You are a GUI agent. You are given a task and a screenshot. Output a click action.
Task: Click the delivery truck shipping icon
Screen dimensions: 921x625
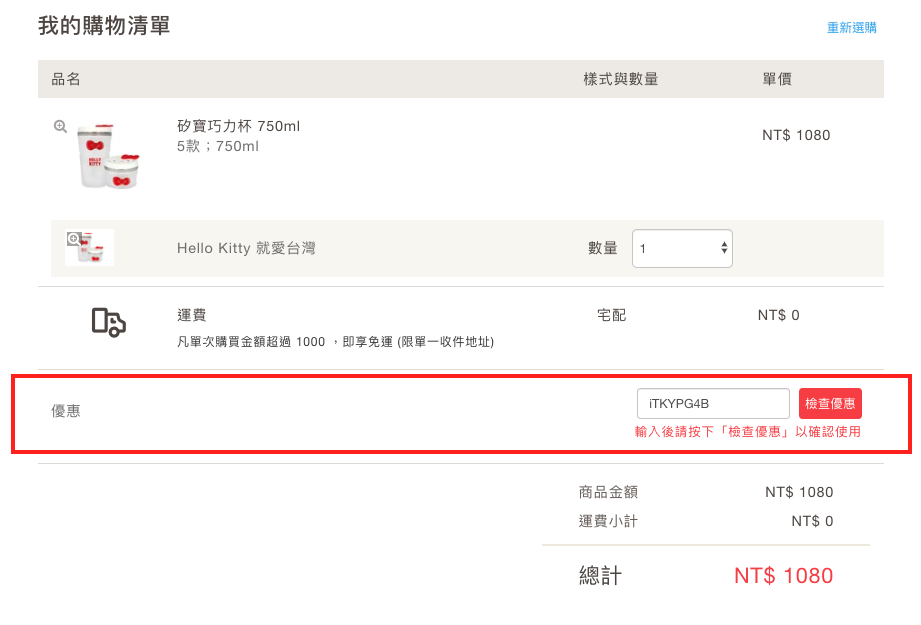108,321
